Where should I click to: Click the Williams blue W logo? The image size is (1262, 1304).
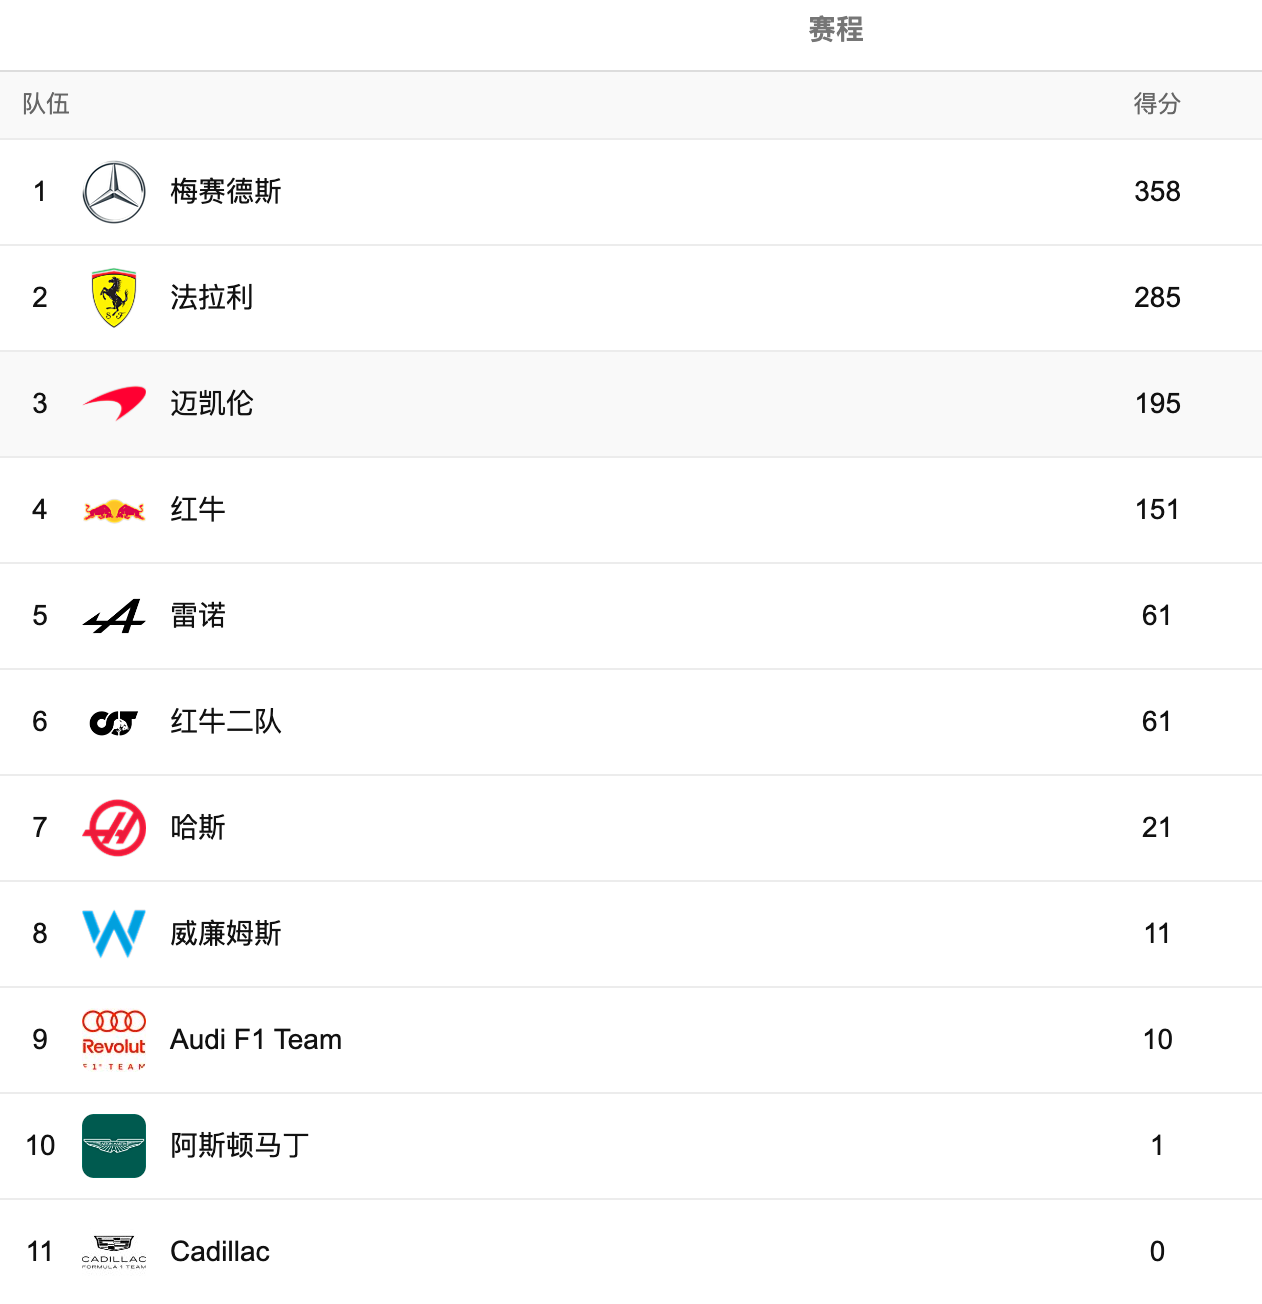click(114, 934)
